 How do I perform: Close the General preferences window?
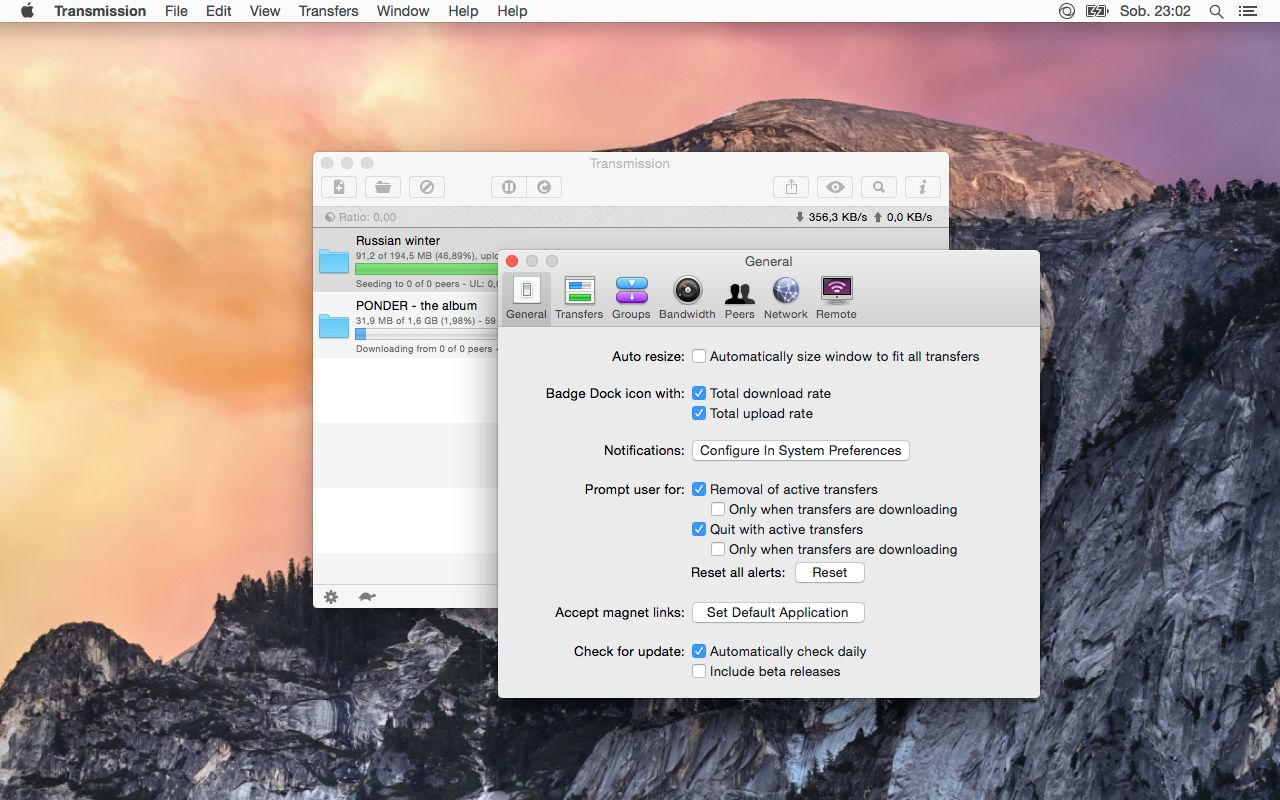(x=512, y=261)
